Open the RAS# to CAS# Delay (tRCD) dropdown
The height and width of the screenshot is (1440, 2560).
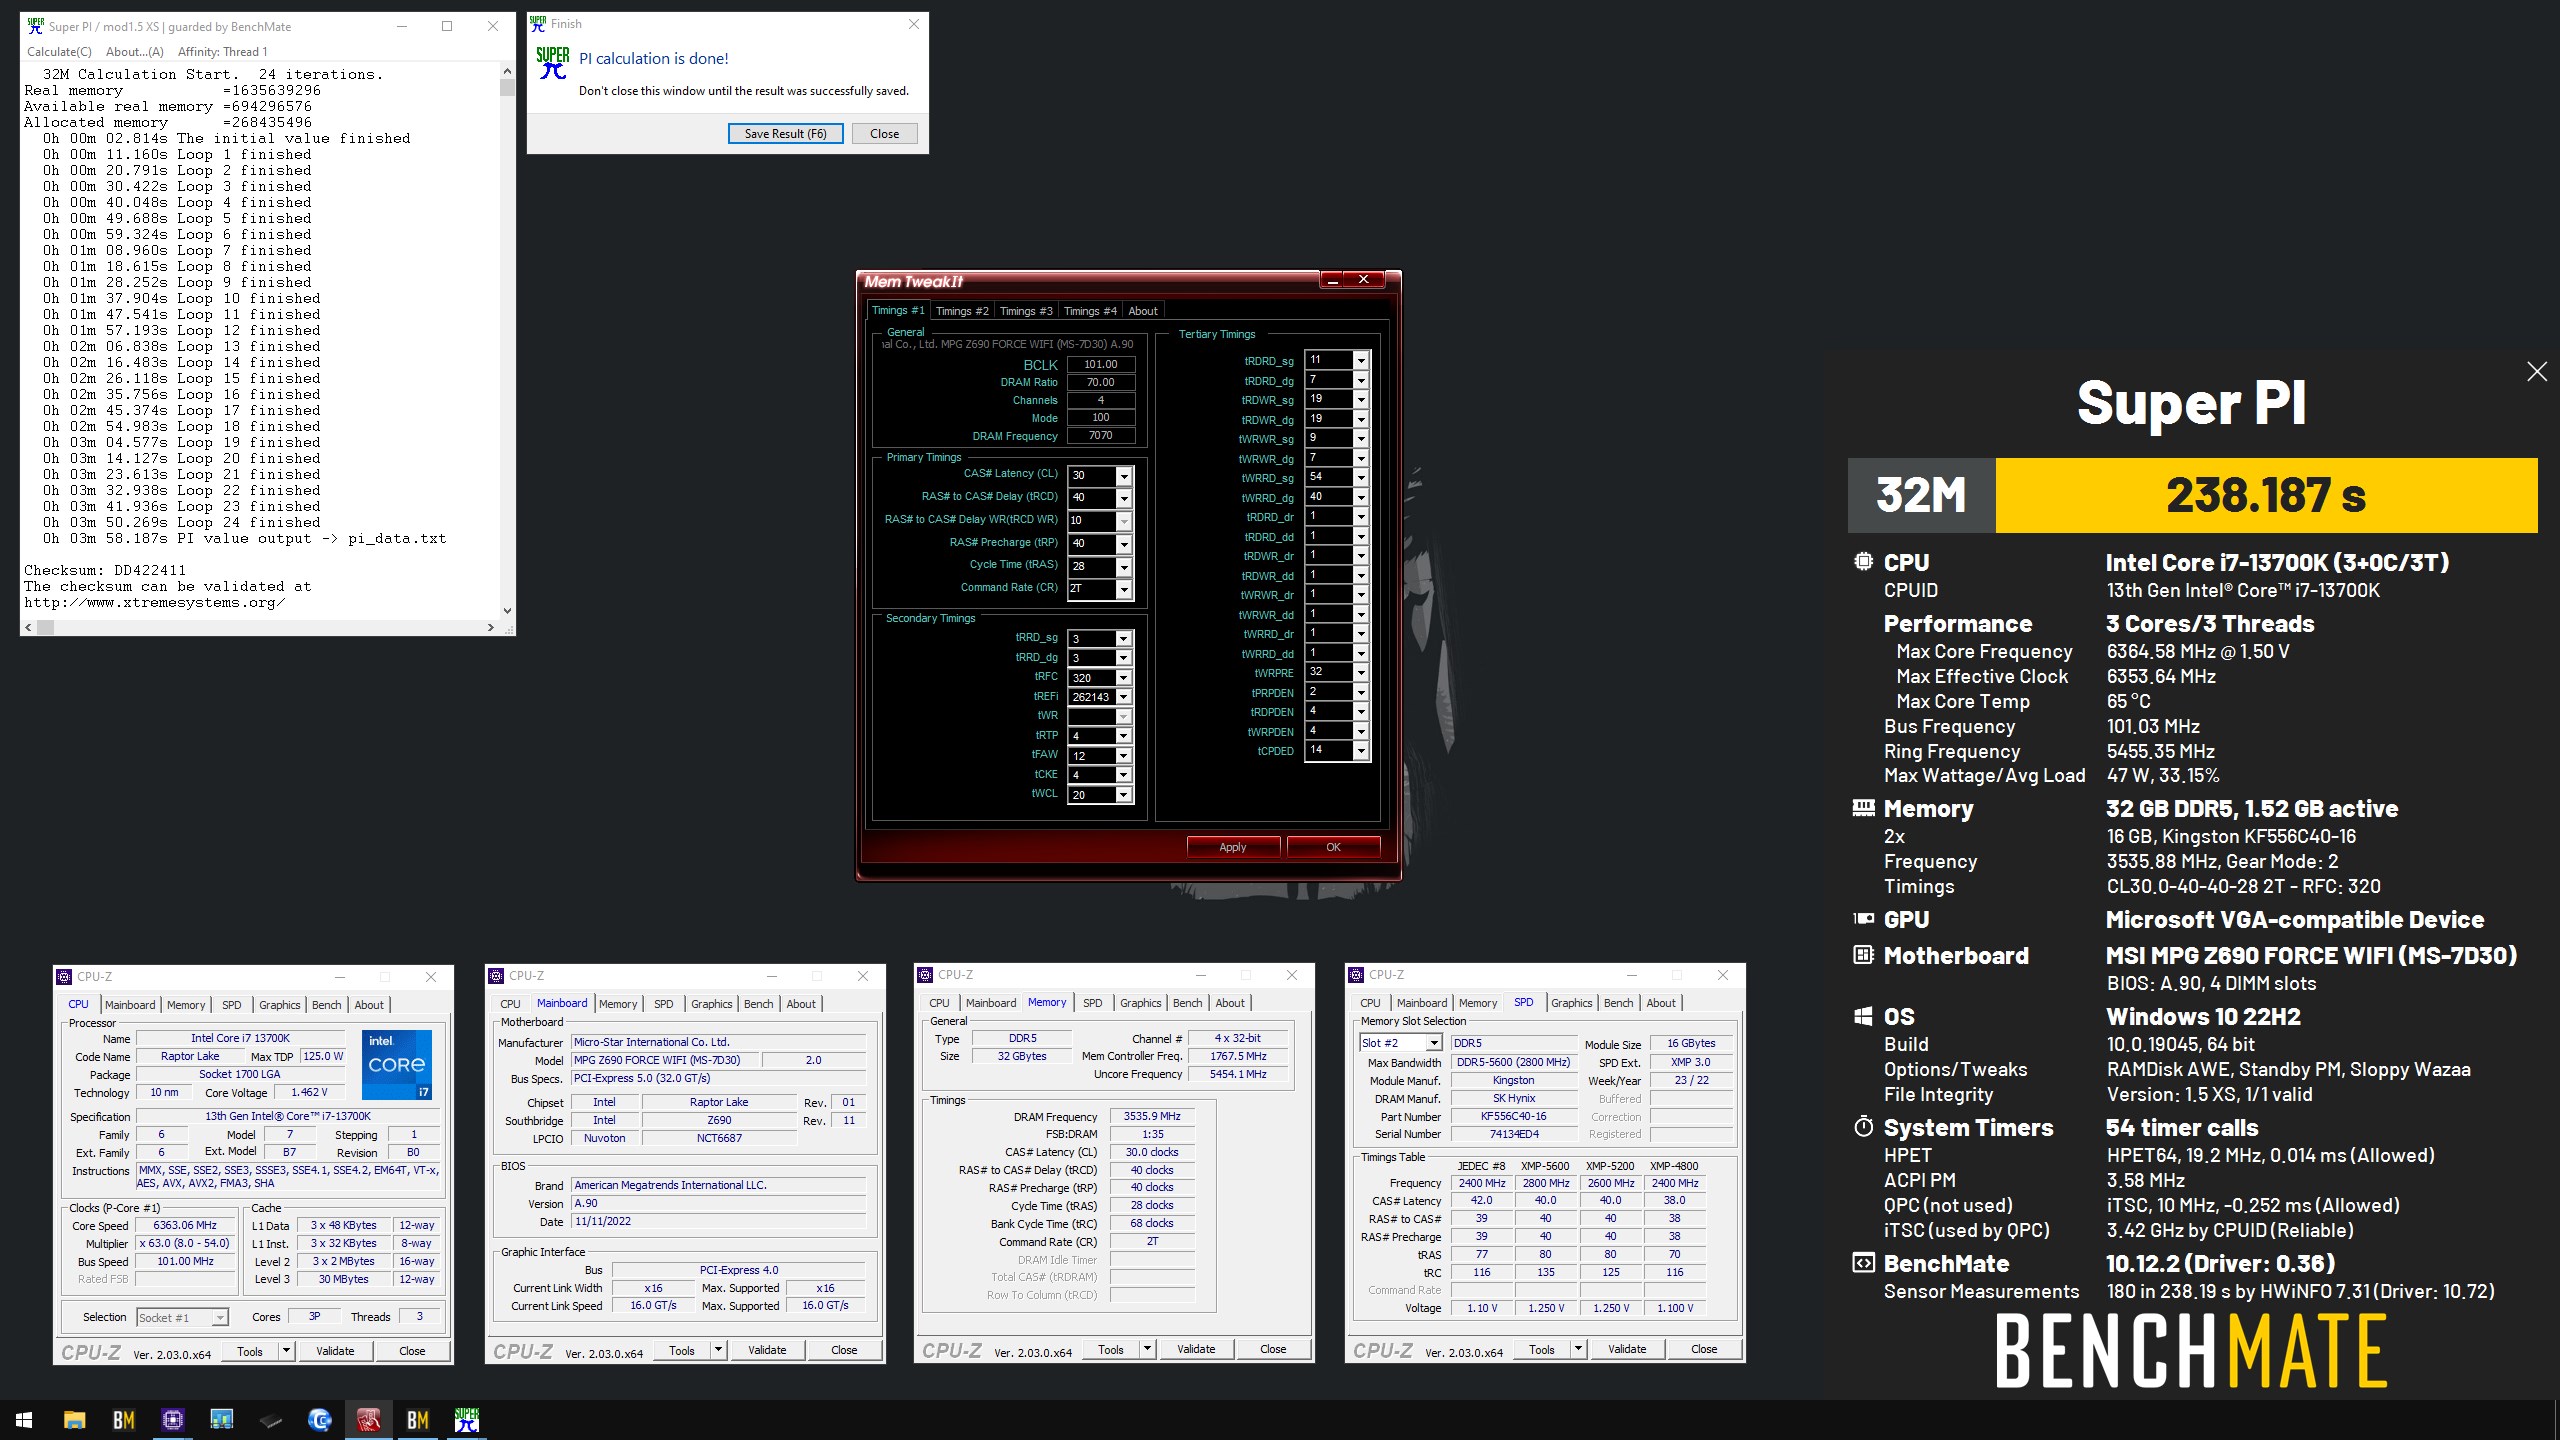(1124, 498)
